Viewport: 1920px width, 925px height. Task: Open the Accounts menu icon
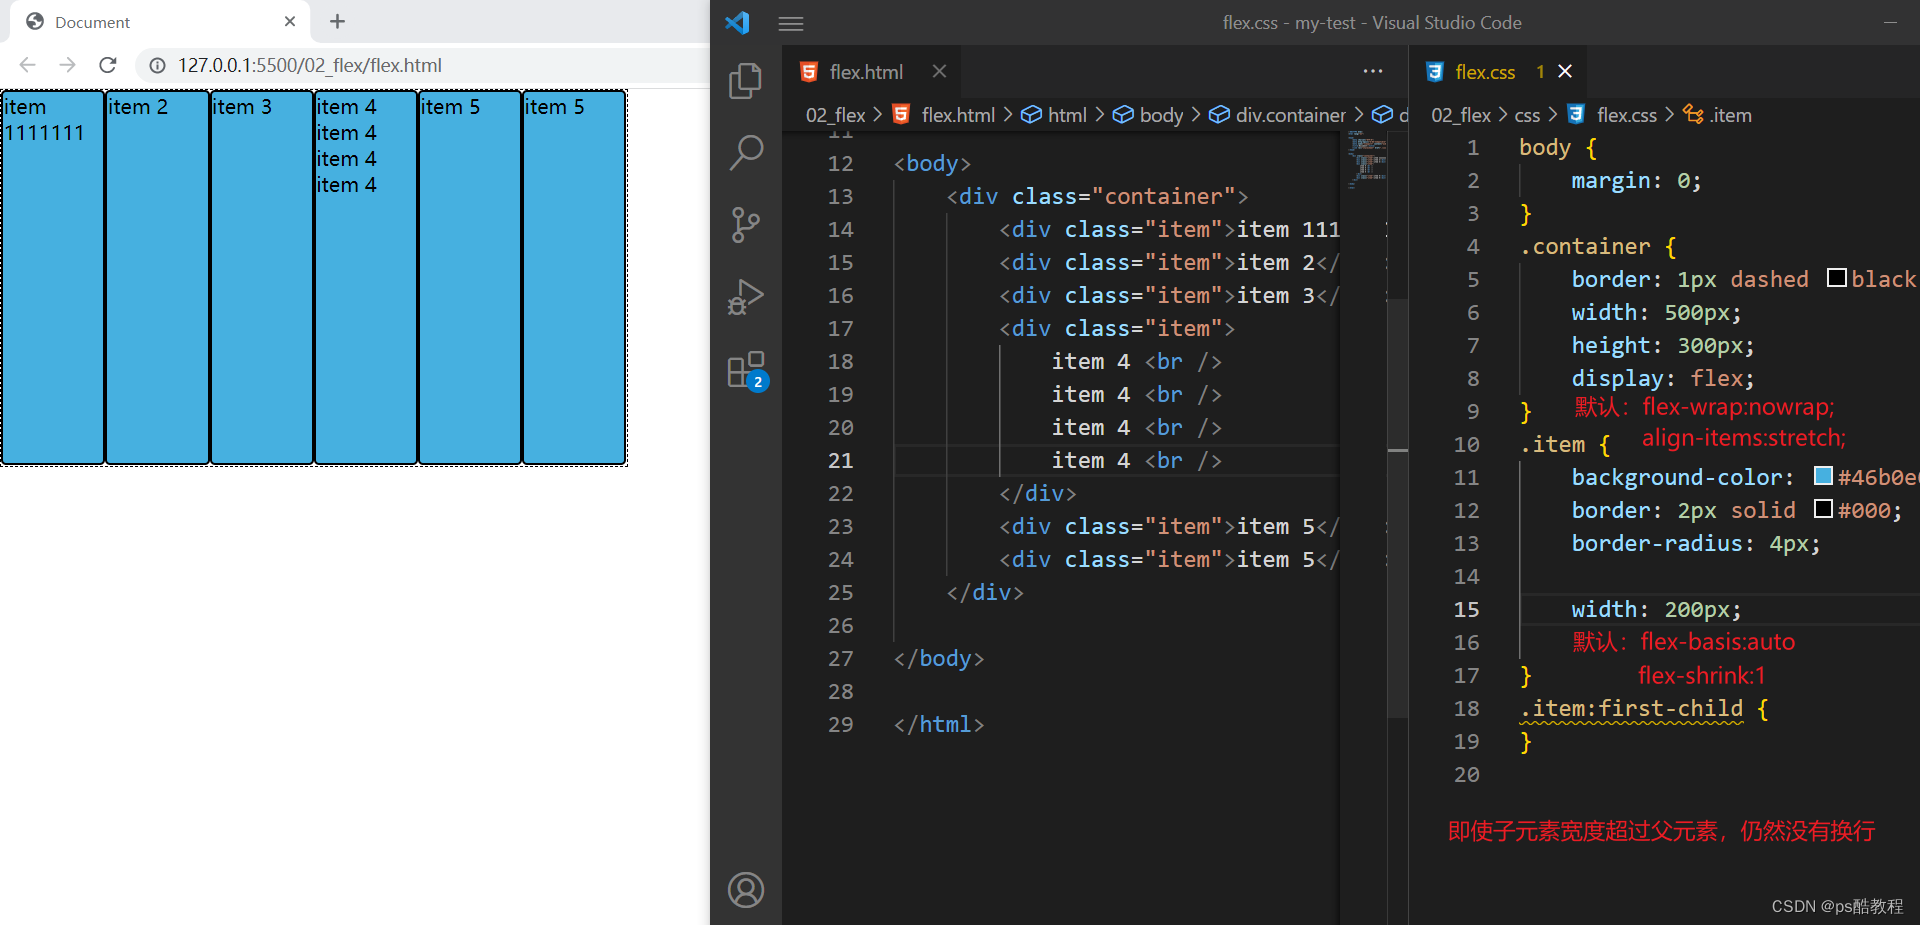(746, 890)
